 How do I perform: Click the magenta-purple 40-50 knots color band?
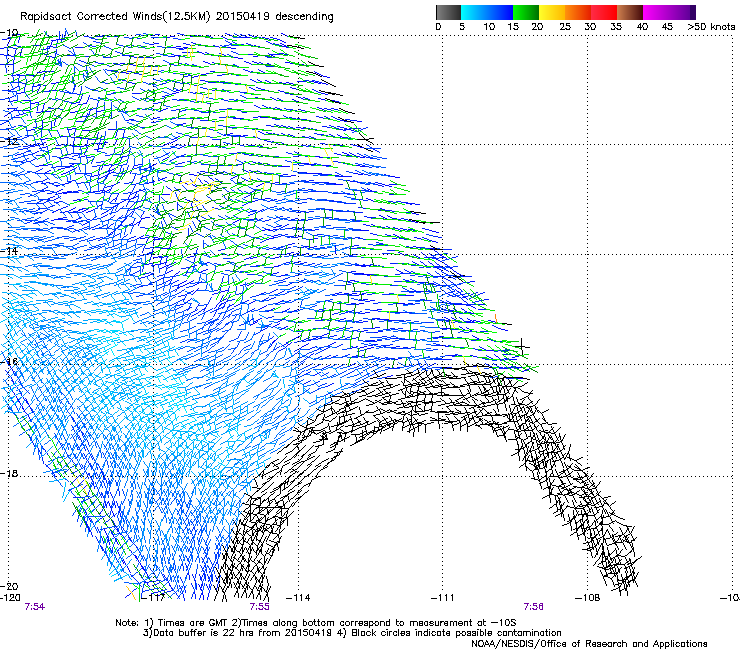[x=669, y=12]
